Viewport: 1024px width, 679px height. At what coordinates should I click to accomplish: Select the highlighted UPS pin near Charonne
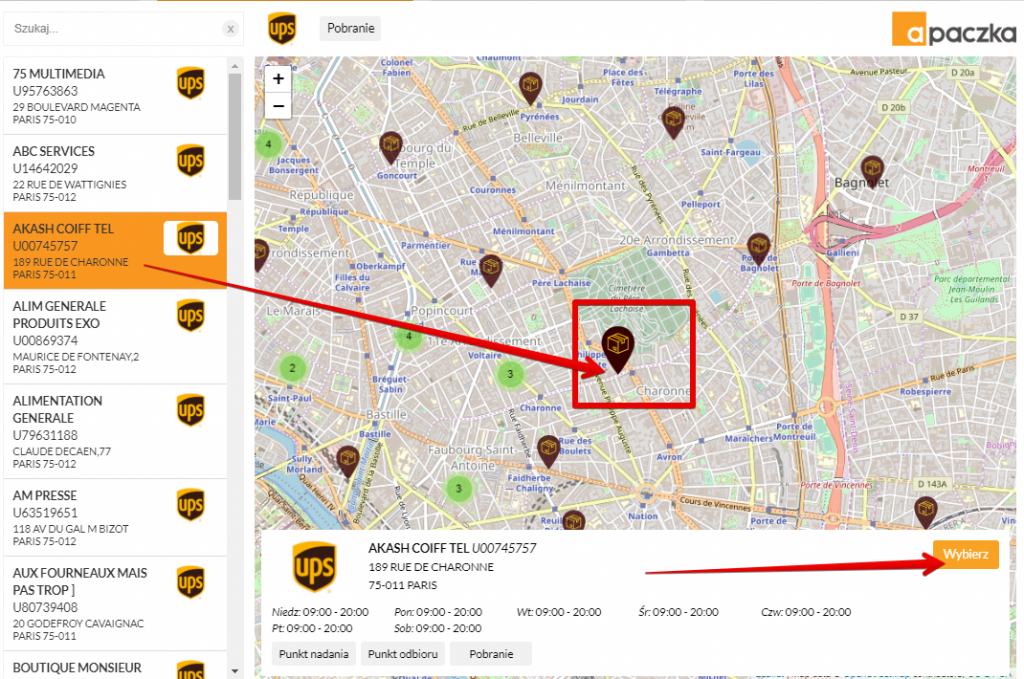(618, 348)
